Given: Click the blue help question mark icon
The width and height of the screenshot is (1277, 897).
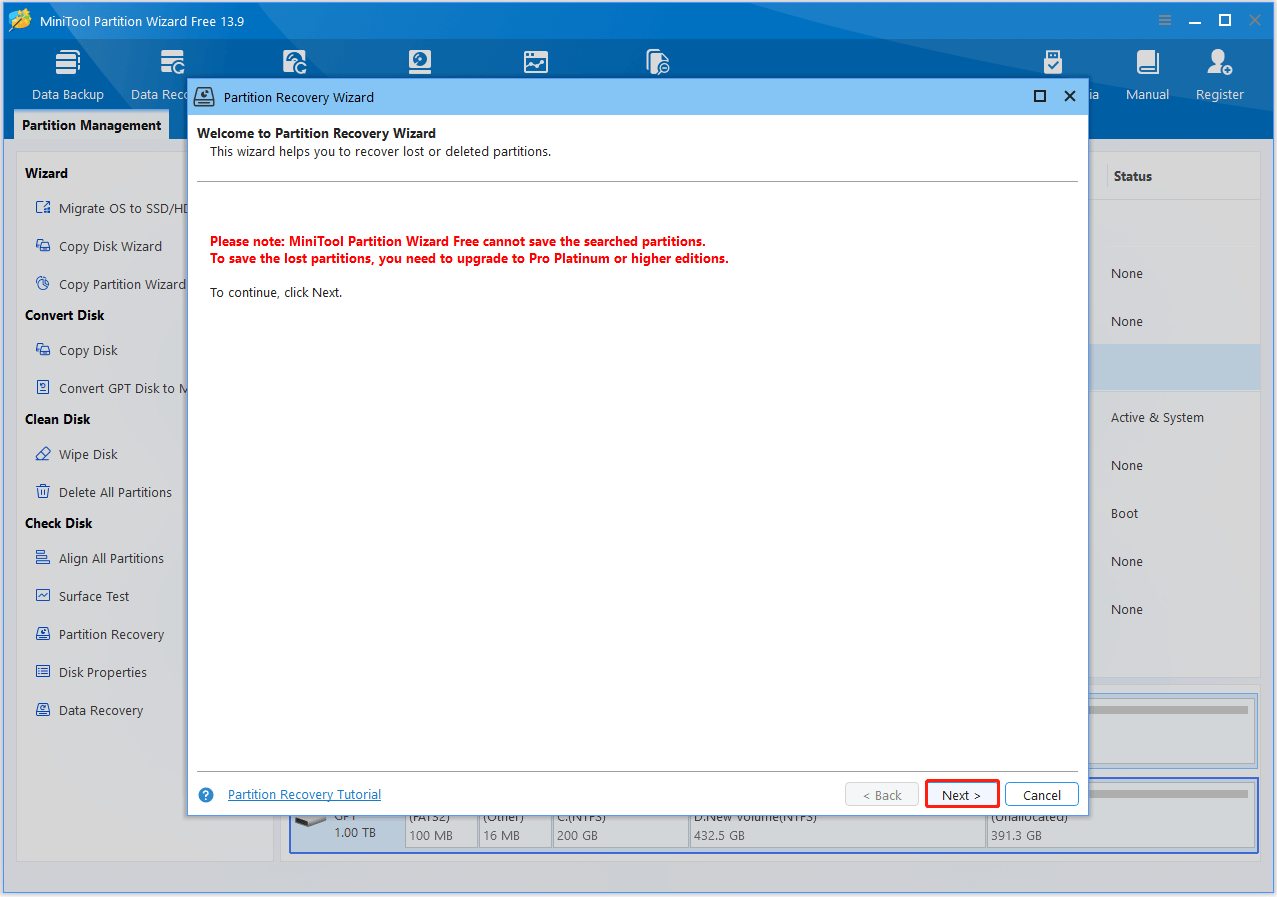Looking at the screenshot, I should point(206,795).
